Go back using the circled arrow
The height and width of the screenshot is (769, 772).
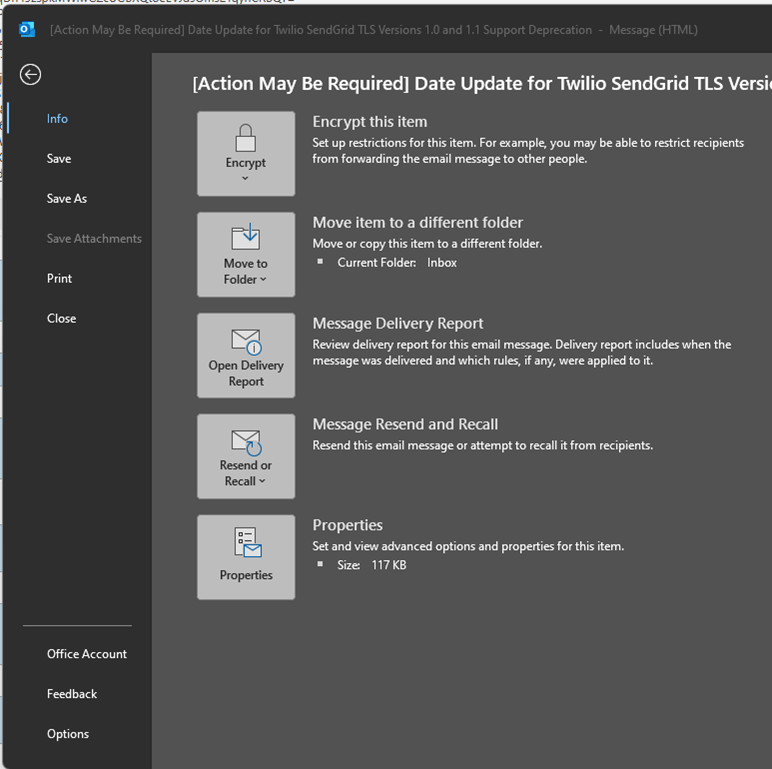pyautogui.click(x=31, y=75)
